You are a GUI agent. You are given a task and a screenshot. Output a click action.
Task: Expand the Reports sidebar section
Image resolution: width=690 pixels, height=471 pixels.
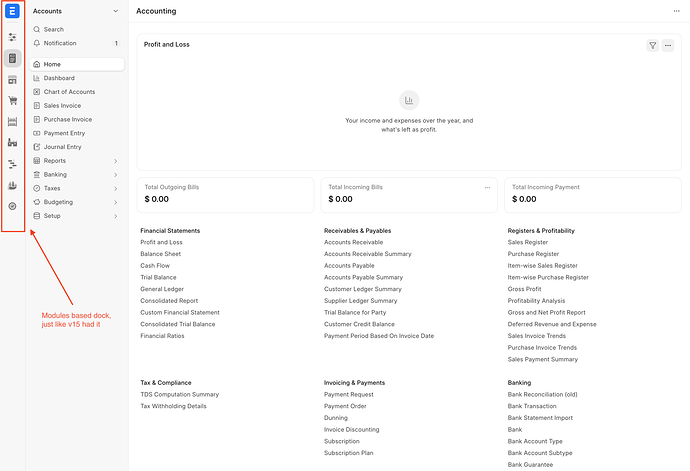77,161
